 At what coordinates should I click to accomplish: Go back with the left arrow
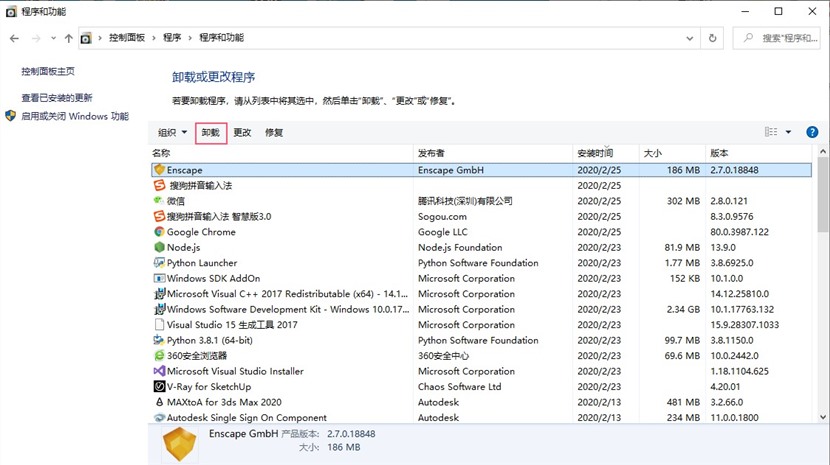(14, 38)
